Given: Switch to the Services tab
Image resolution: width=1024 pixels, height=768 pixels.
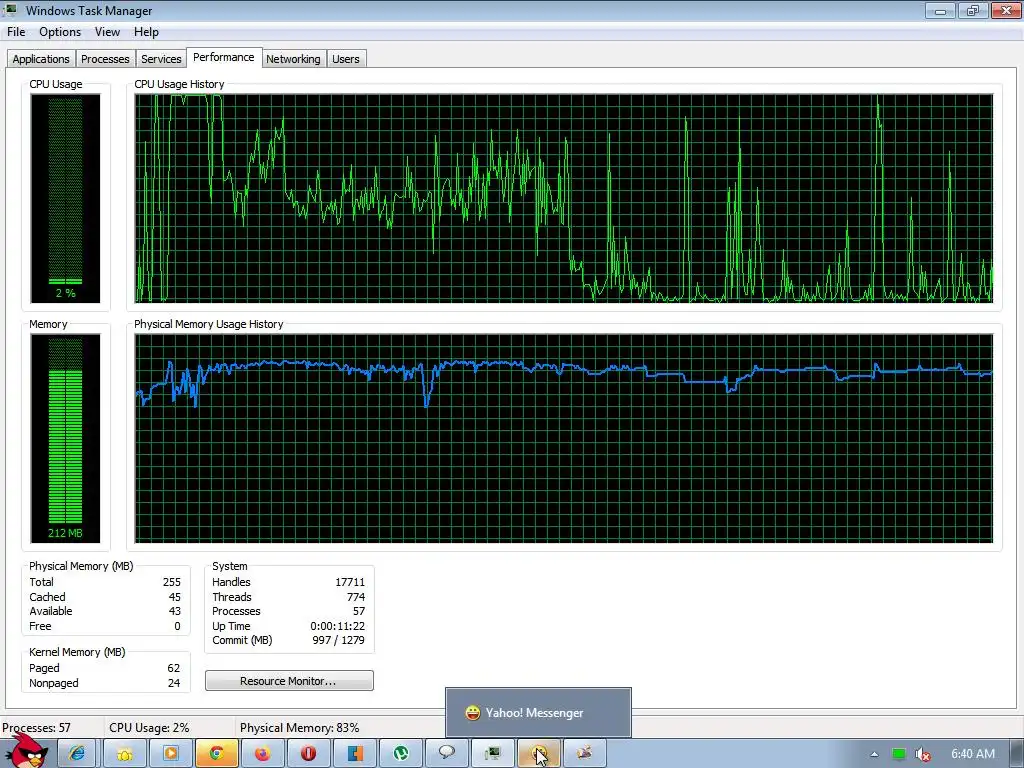Looking at the screenshot, I should tap(161, 59).
